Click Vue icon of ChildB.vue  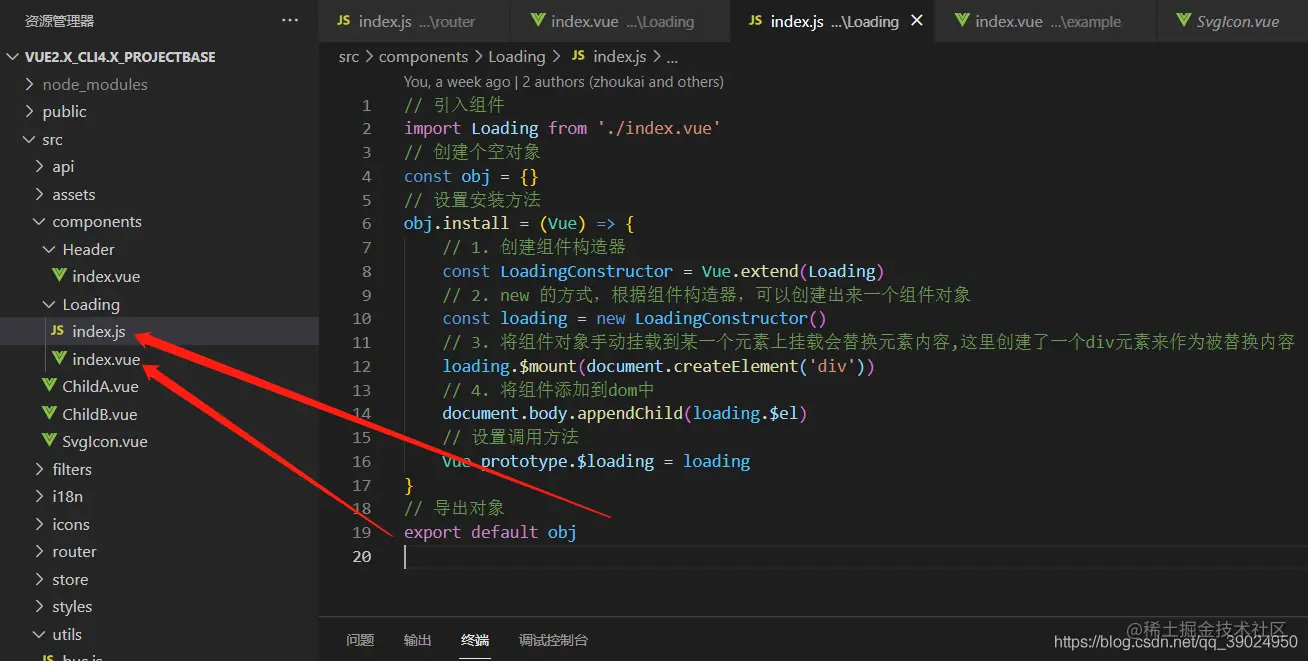50,414
